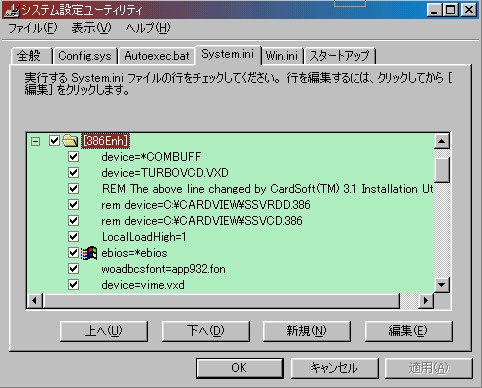Click the Windows flag icon next to ebios=*ebios
482x388 pixels.
[89, 253]
